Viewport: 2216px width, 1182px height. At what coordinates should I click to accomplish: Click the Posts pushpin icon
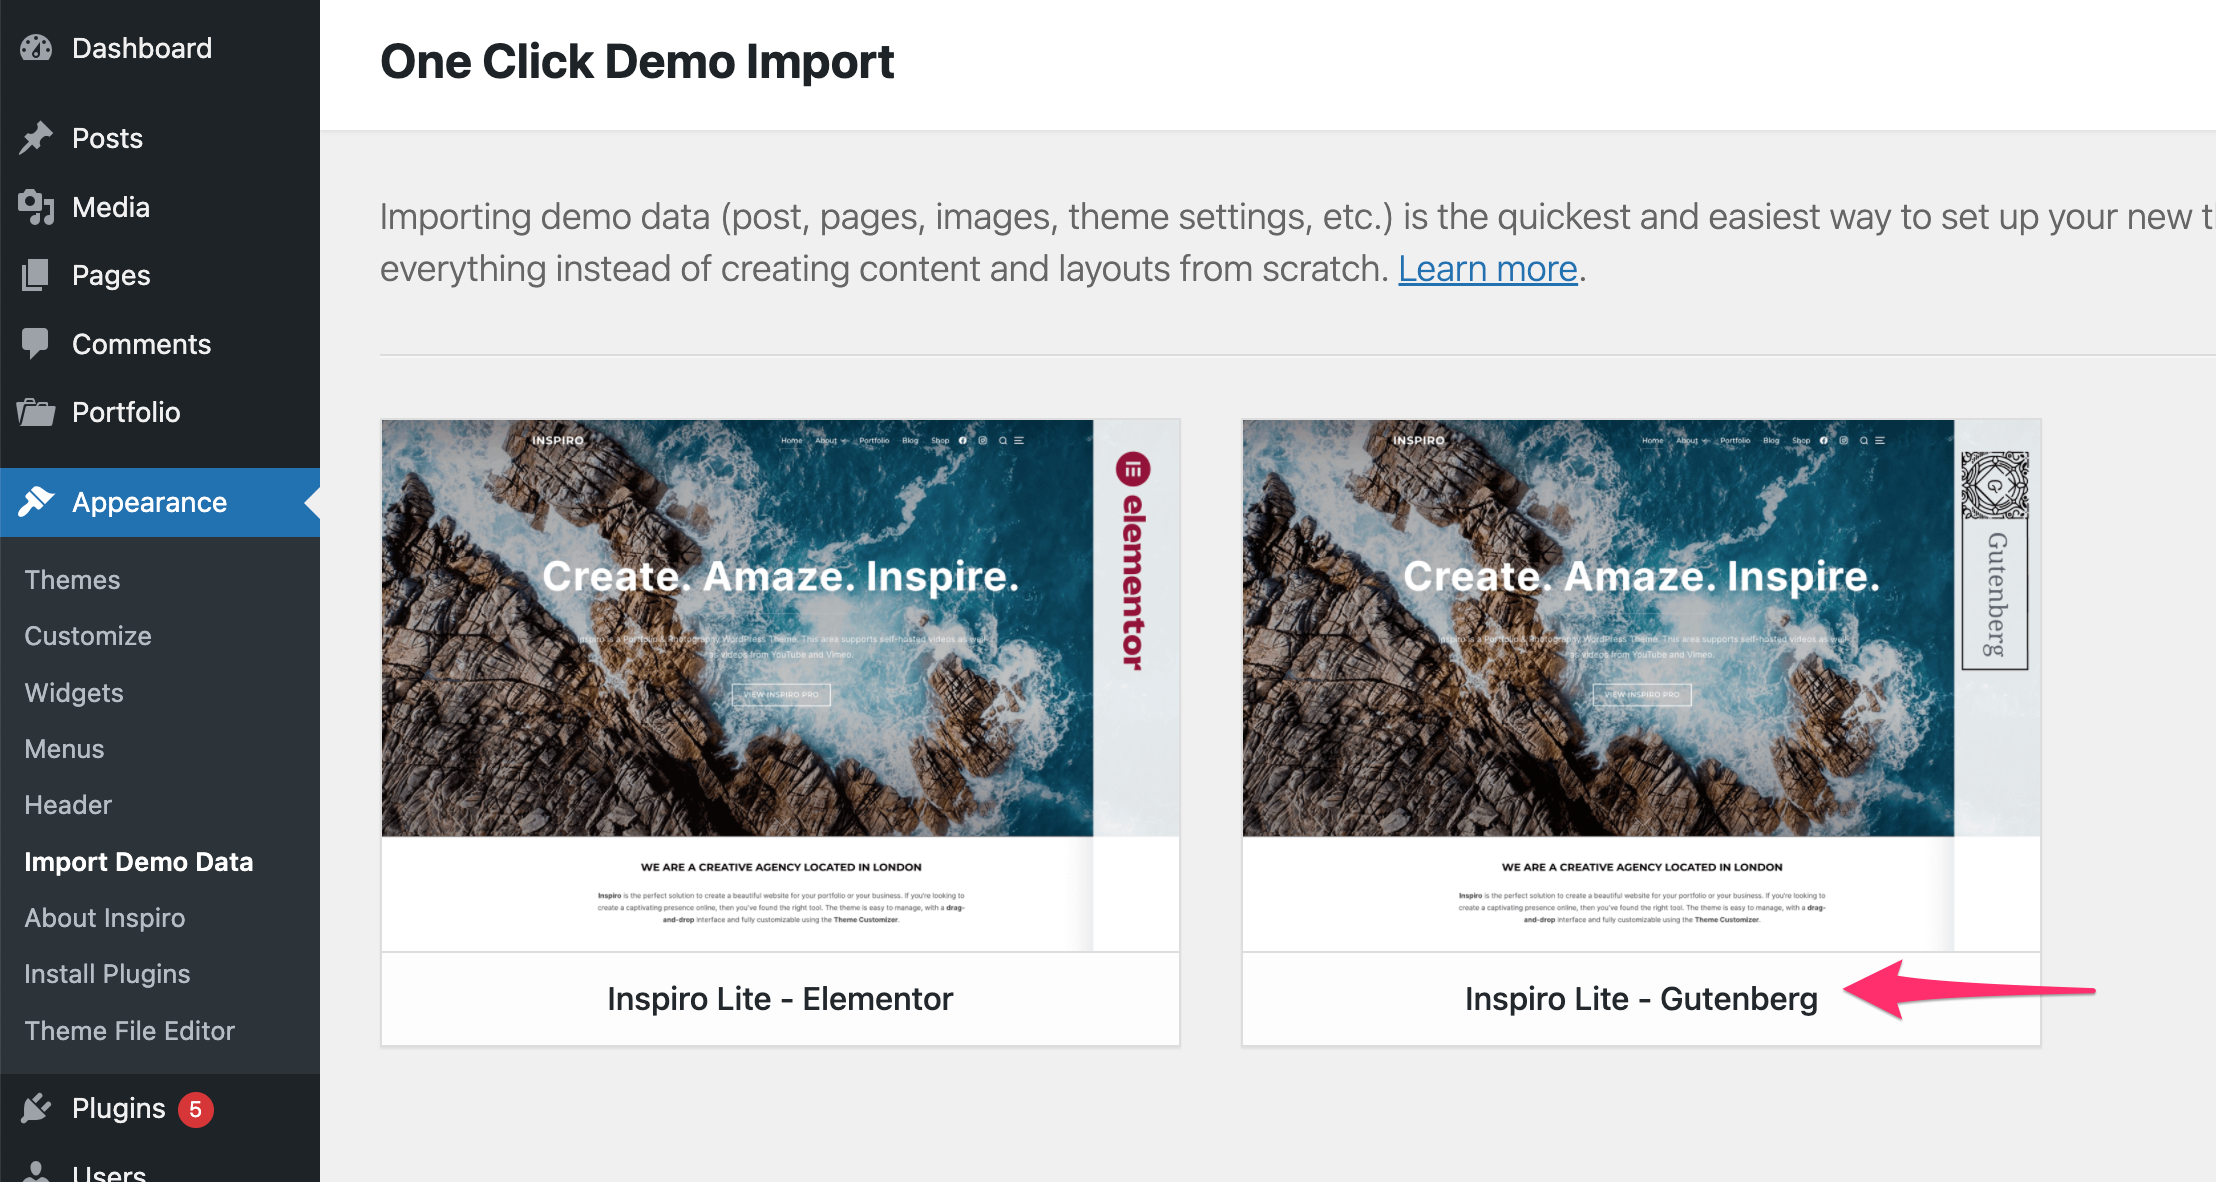pos(36,138)
